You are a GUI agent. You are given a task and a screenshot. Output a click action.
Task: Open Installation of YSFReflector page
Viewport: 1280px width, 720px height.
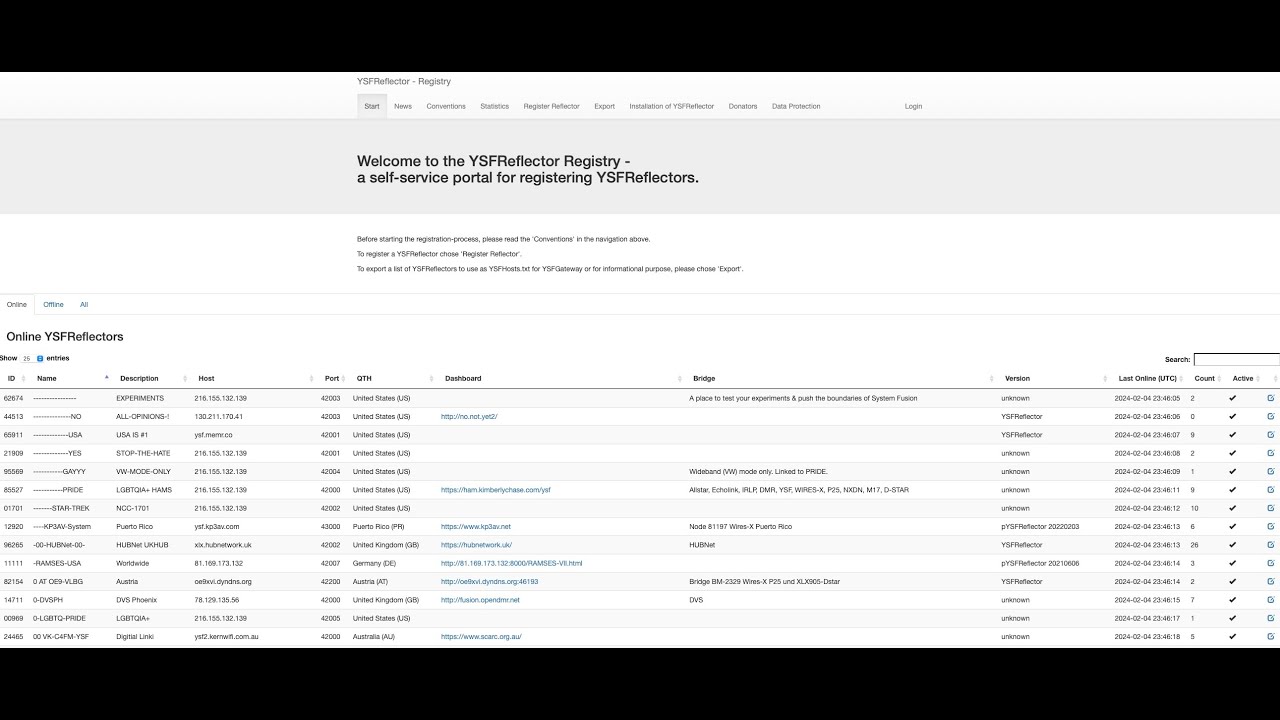point(672,106)
